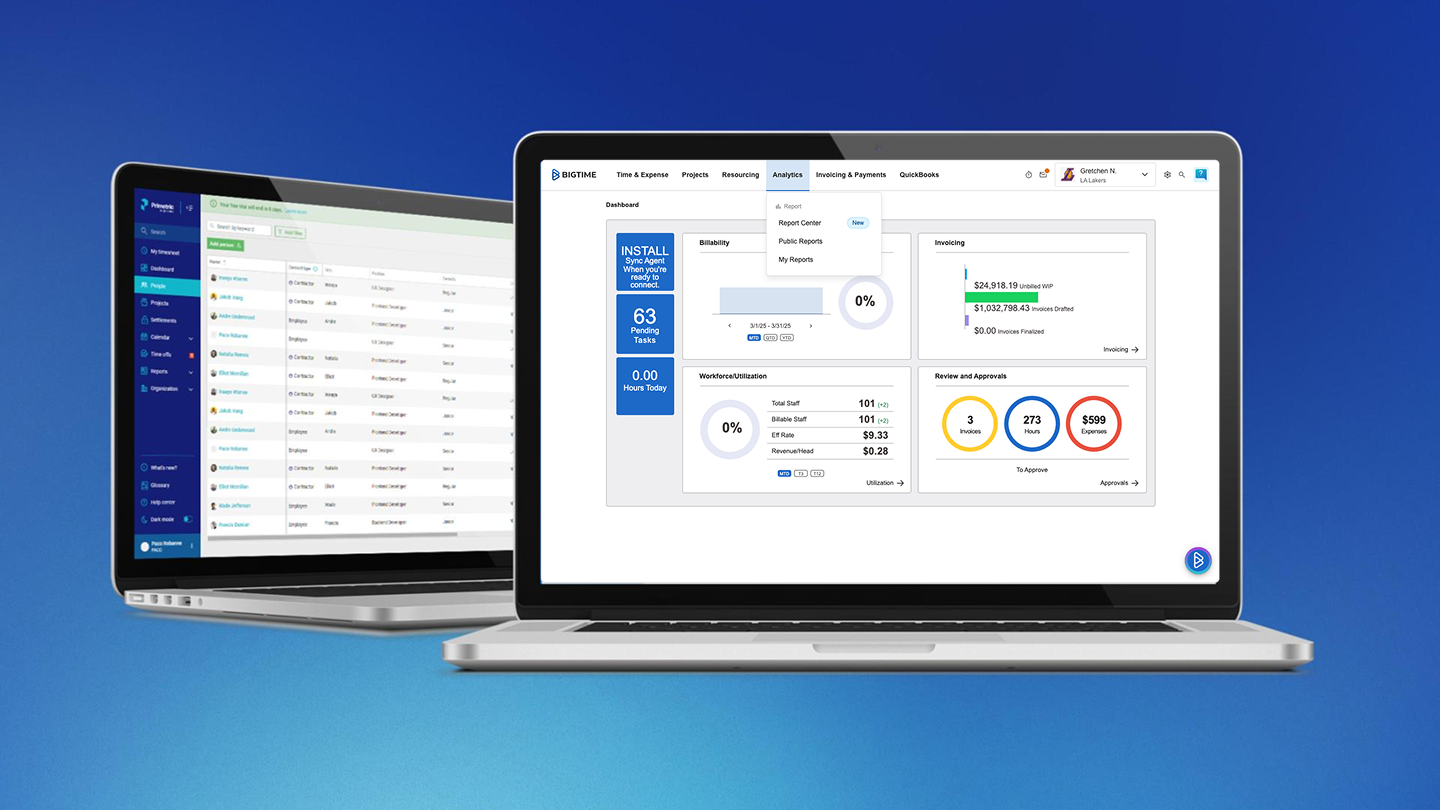This screenshot has height=810, width=1440.
Task: Toggle the Dark mode switch in Primetric
Action: [x=187, y=520]
